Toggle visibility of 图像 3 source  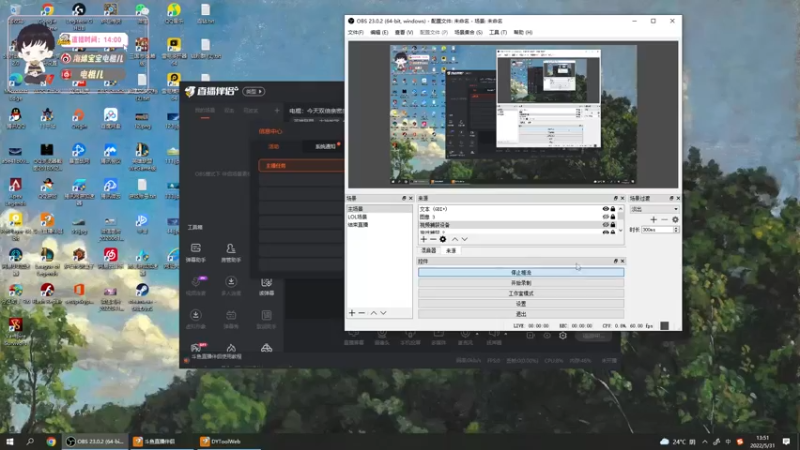(x=606, y=217)
